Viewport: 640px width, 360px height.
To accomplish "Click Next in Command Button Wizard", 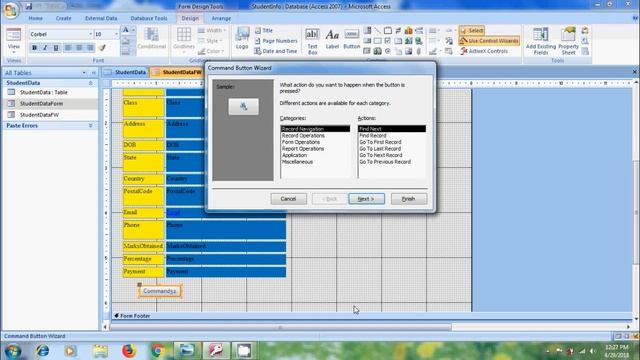I will click(x=366, y=199).
